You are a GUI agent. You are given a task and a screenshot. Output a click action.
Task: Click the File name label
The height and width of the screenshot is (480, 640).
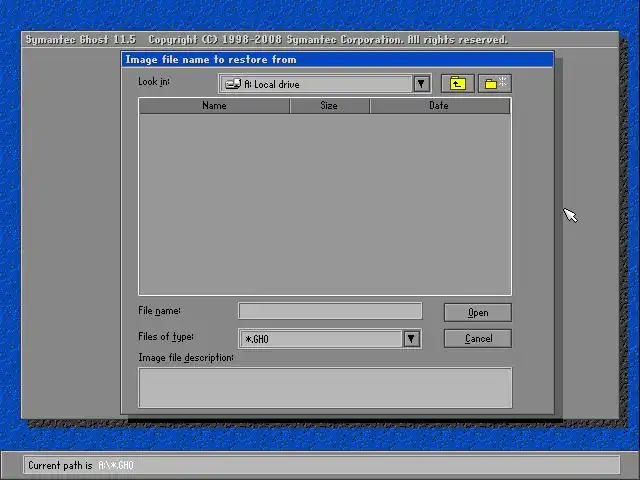pos(159,311)
